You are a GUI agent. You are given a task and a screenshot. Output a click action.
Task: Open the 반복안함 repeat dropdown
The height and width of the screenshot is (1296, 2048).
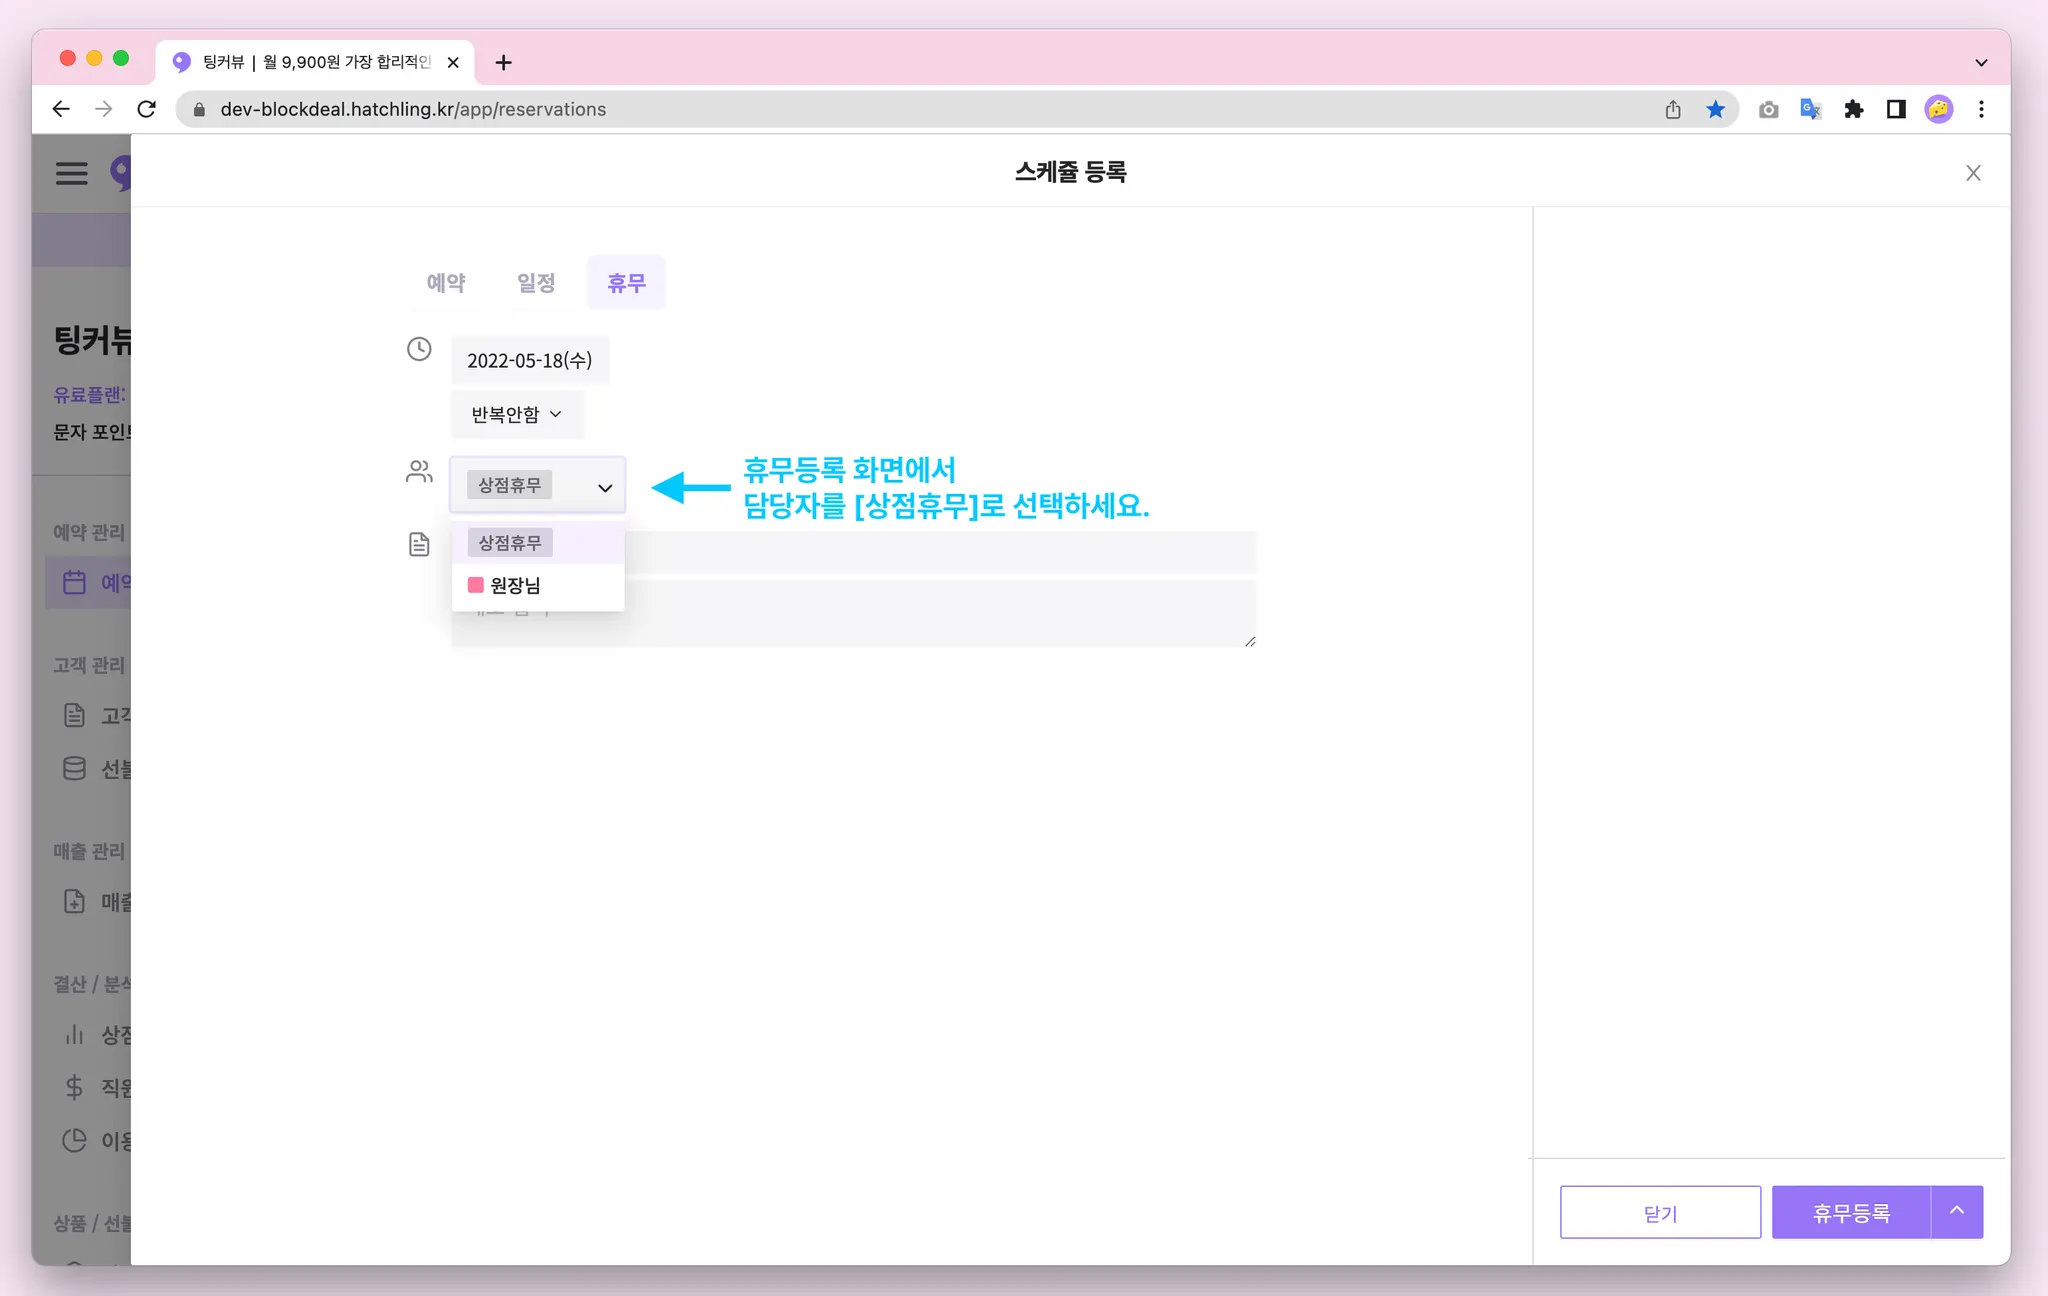(517, 414)
